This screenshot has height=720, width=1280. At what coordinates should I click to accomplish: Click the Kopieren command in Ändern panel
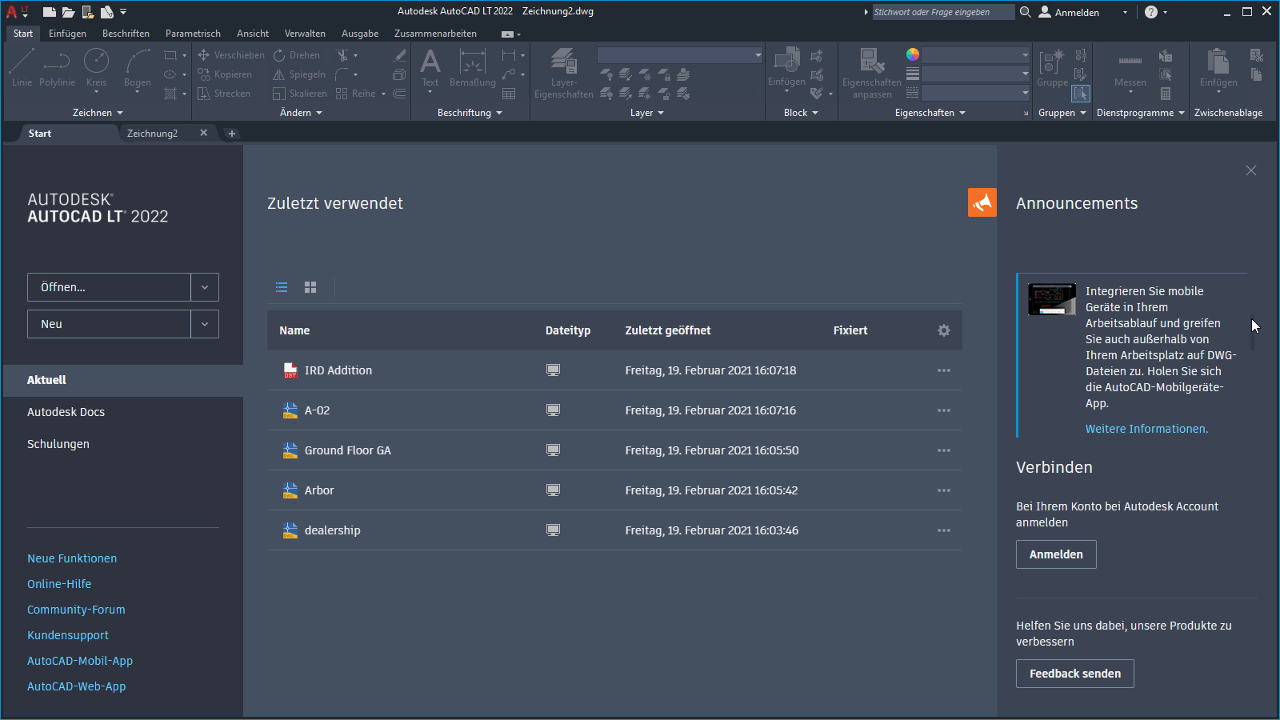[225, 75]
